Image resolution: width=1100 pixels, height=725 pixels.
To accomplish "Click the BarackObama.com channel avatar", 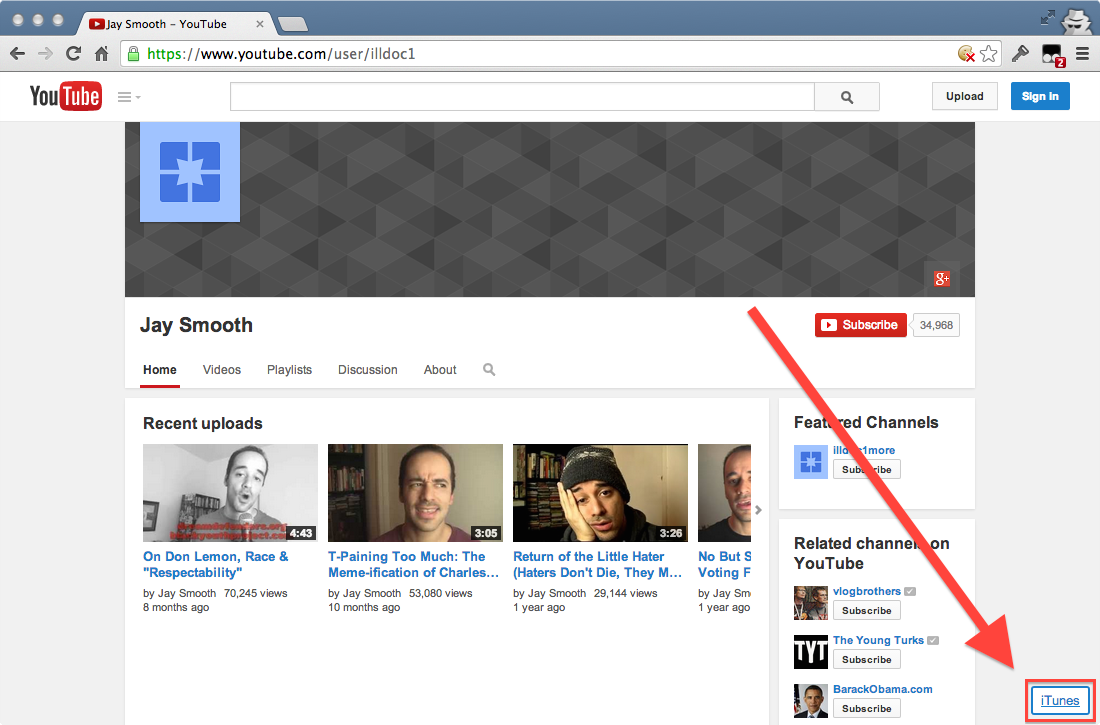I will [810, 701].
